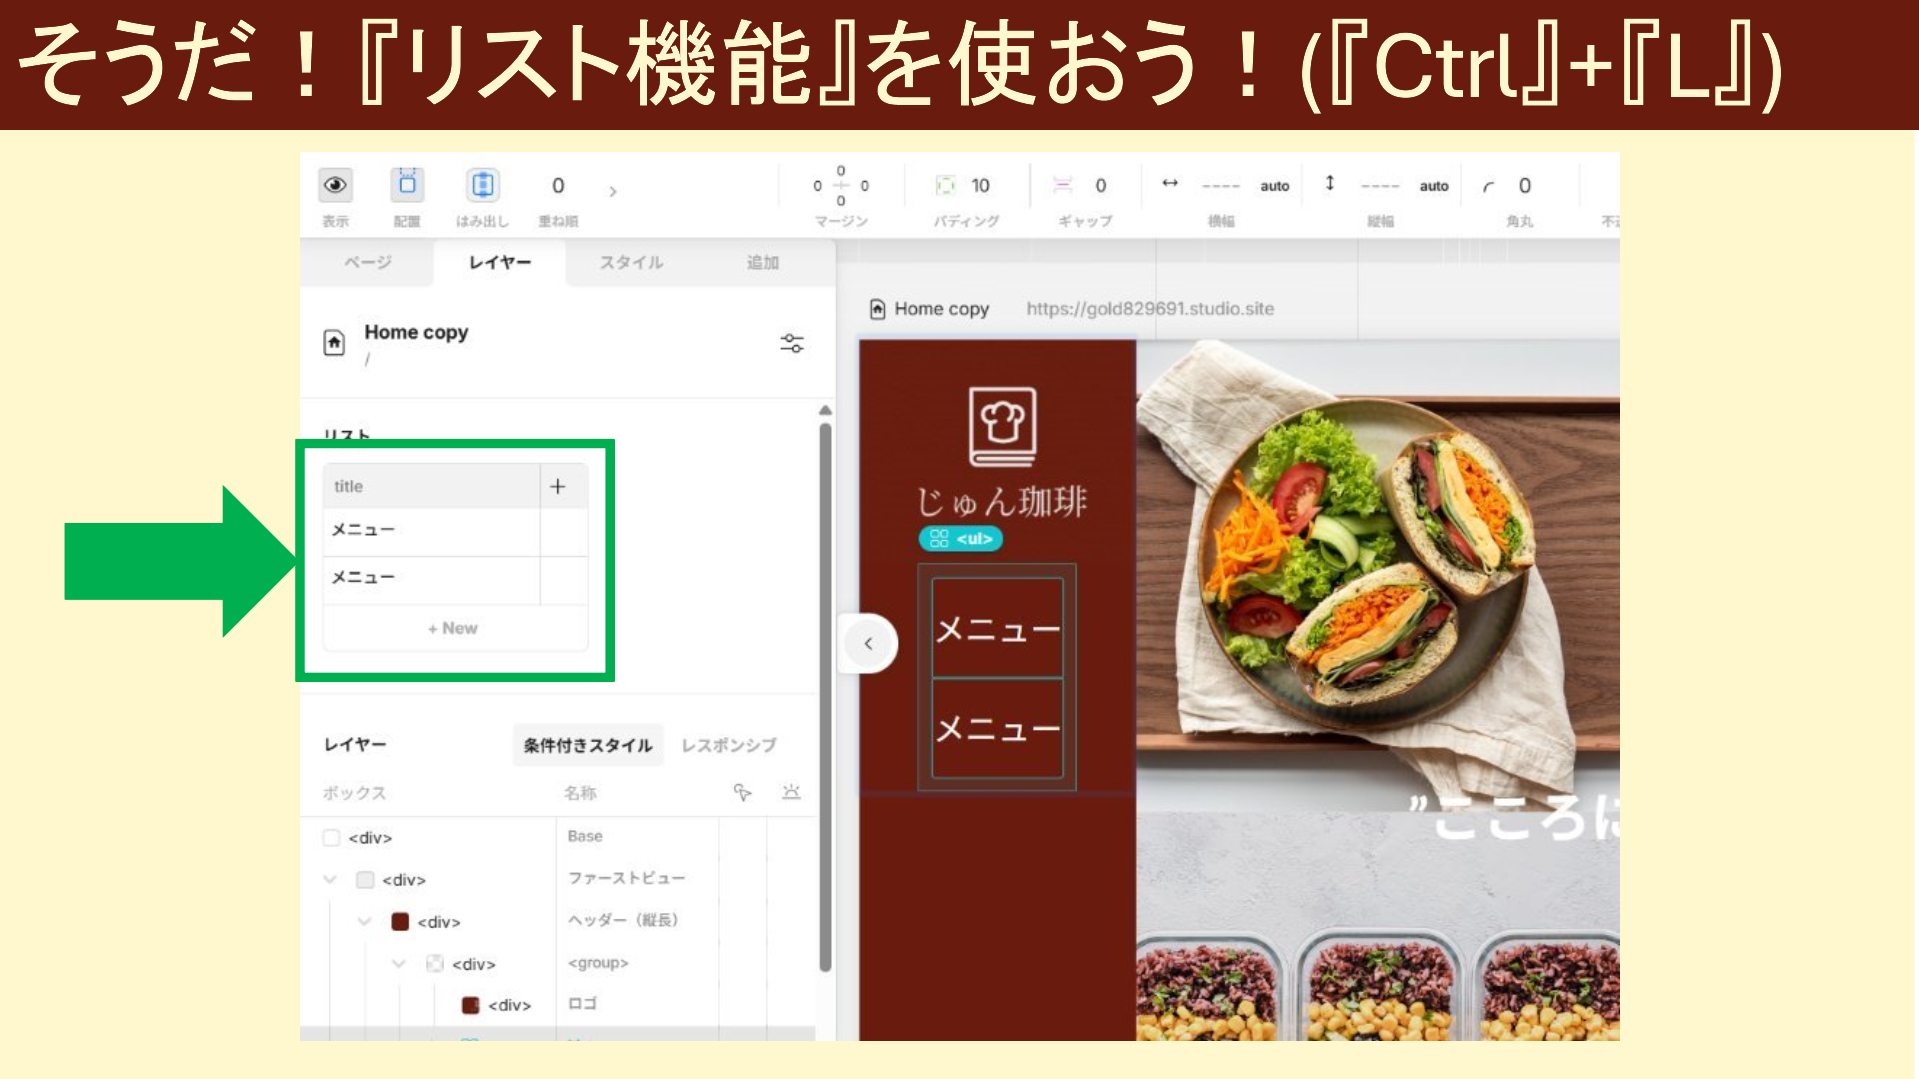Click the + New list item button
This screenshot has height=1079, width=1919.
point(454,628)
